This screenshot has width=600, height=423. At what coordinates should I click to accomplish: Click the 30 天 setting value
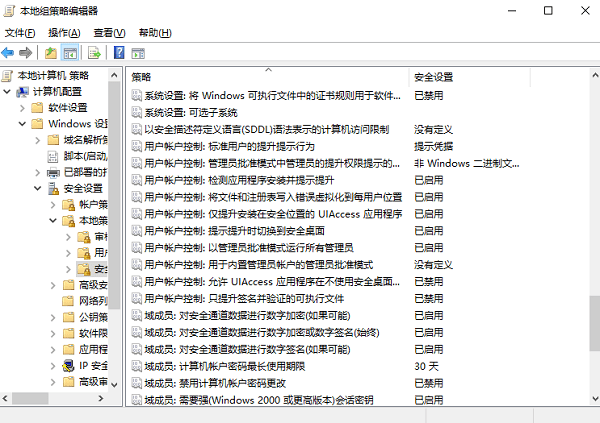click(x=426, y=366)
